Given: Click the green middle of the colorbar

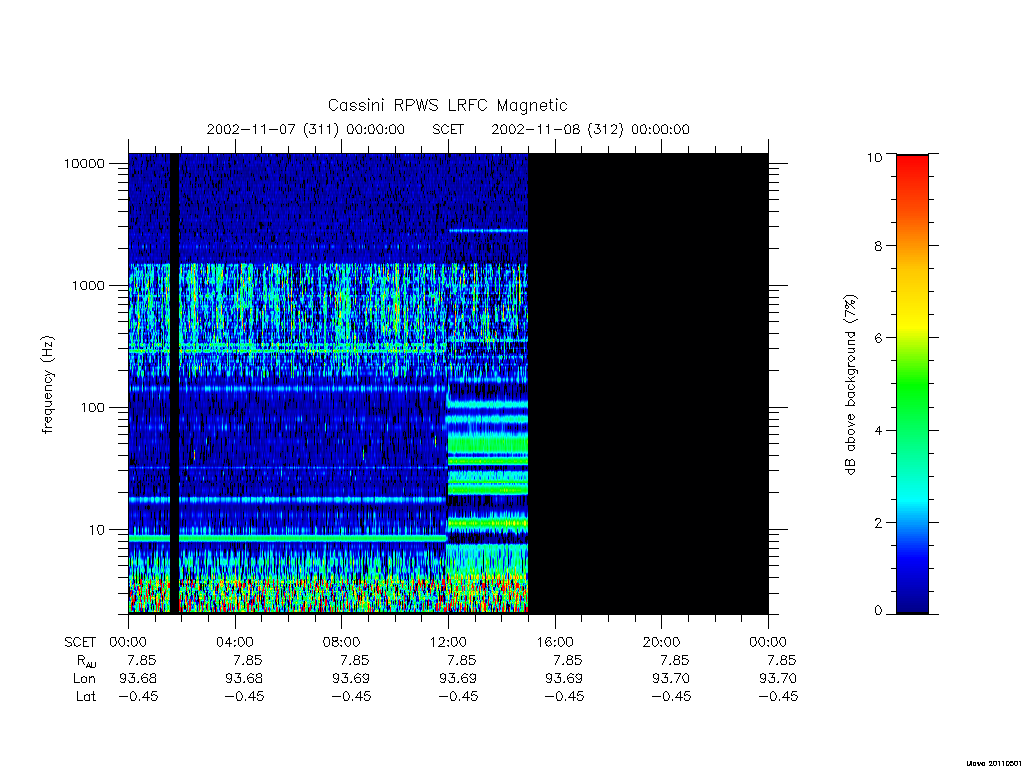Looking at the screenshot, I should tap(912, 385).
